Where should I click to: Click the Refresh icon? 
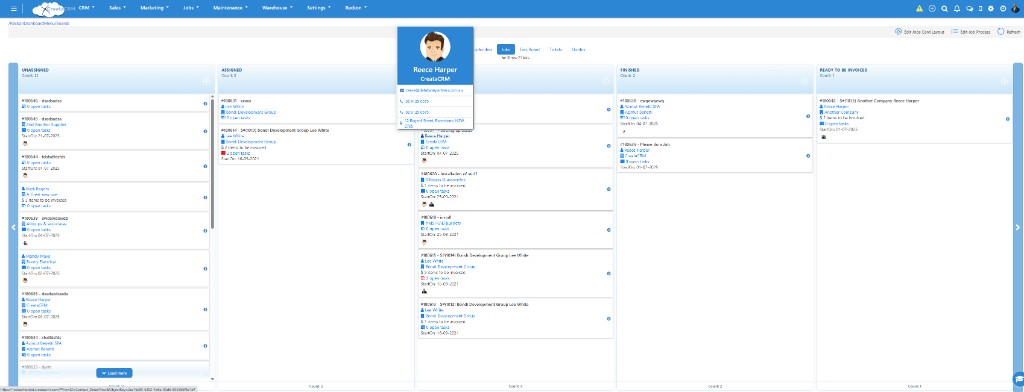click(1001, 31)
